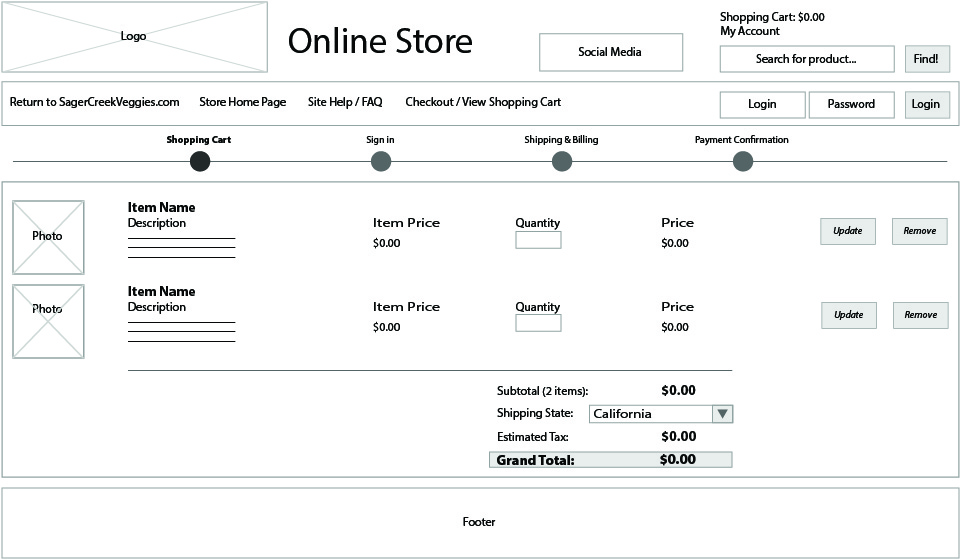Click the Login submit button

click(926, 104)
